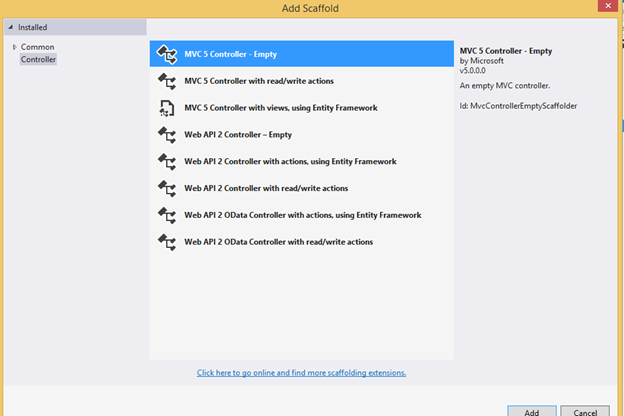
Task: Click icon for Web API 2 Controller with read/write actions
Action: coord(167,188)
